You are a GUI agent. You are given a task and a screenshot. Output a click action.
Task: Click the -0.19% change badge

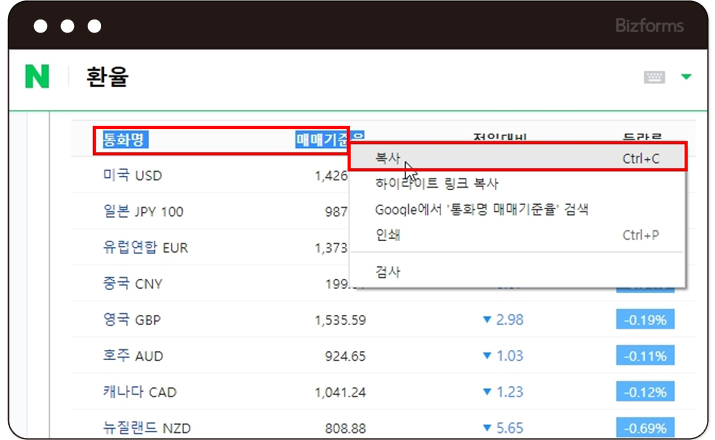point(645,320)
